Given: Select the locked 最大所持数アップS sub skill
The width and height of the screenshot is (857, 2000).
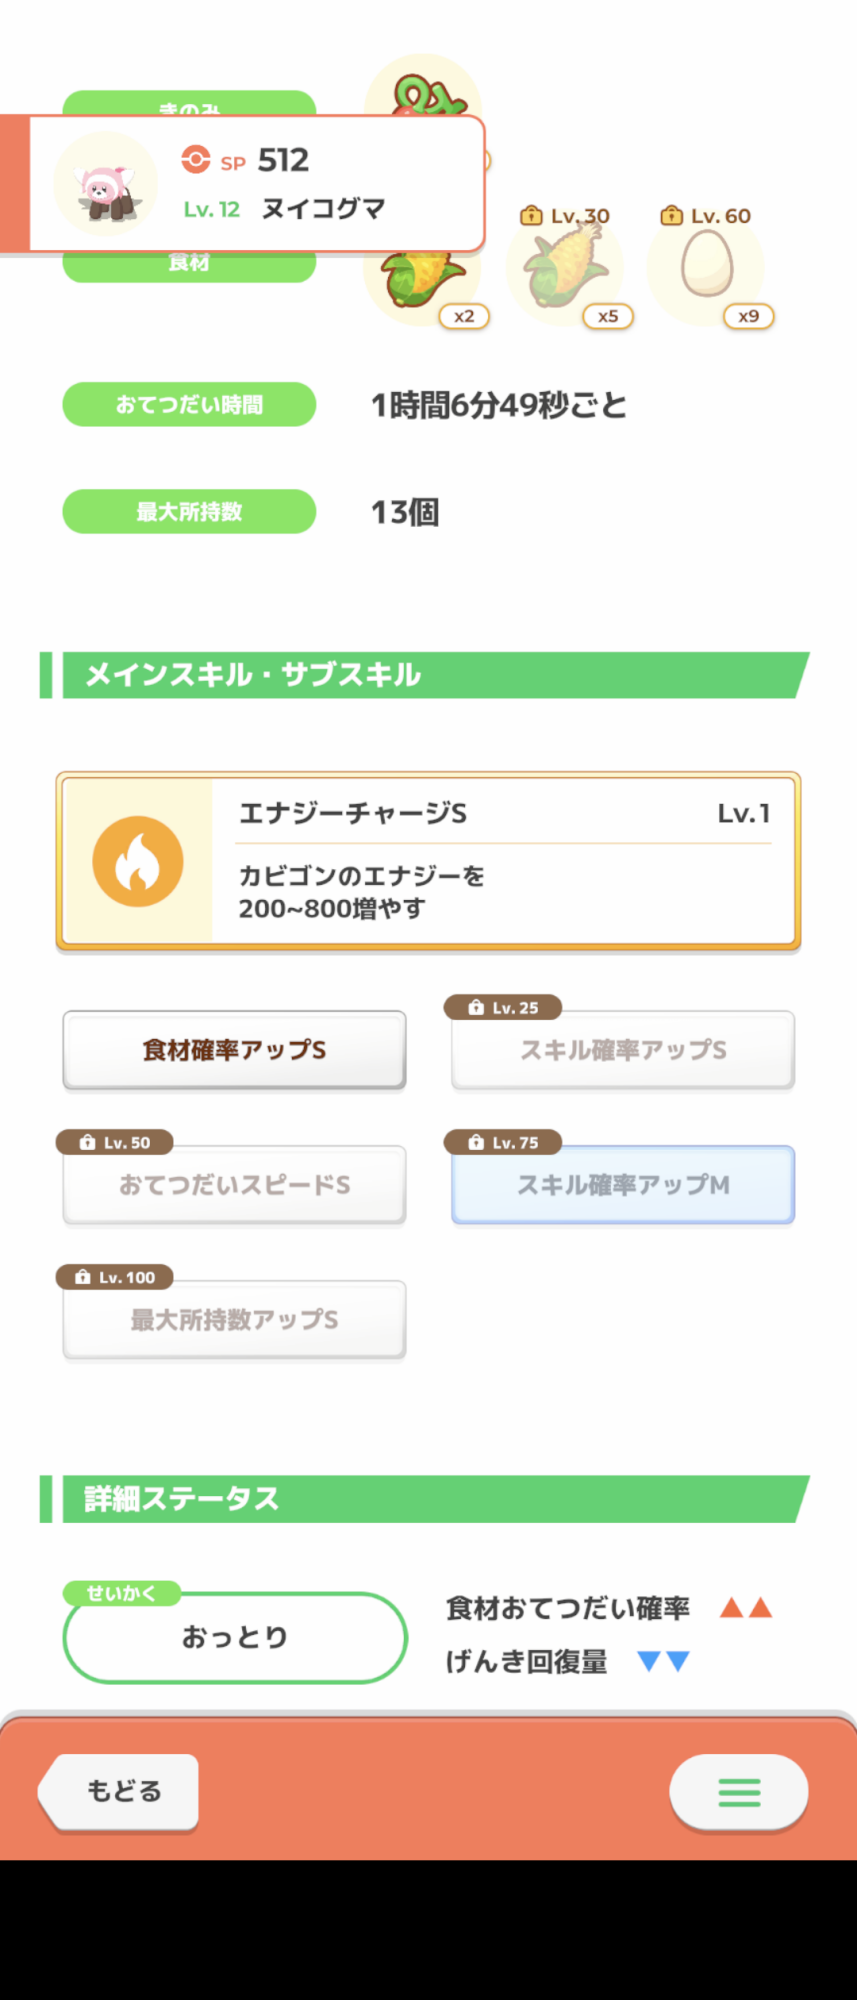Looking at the screenshot, I should pos(234,1320).
